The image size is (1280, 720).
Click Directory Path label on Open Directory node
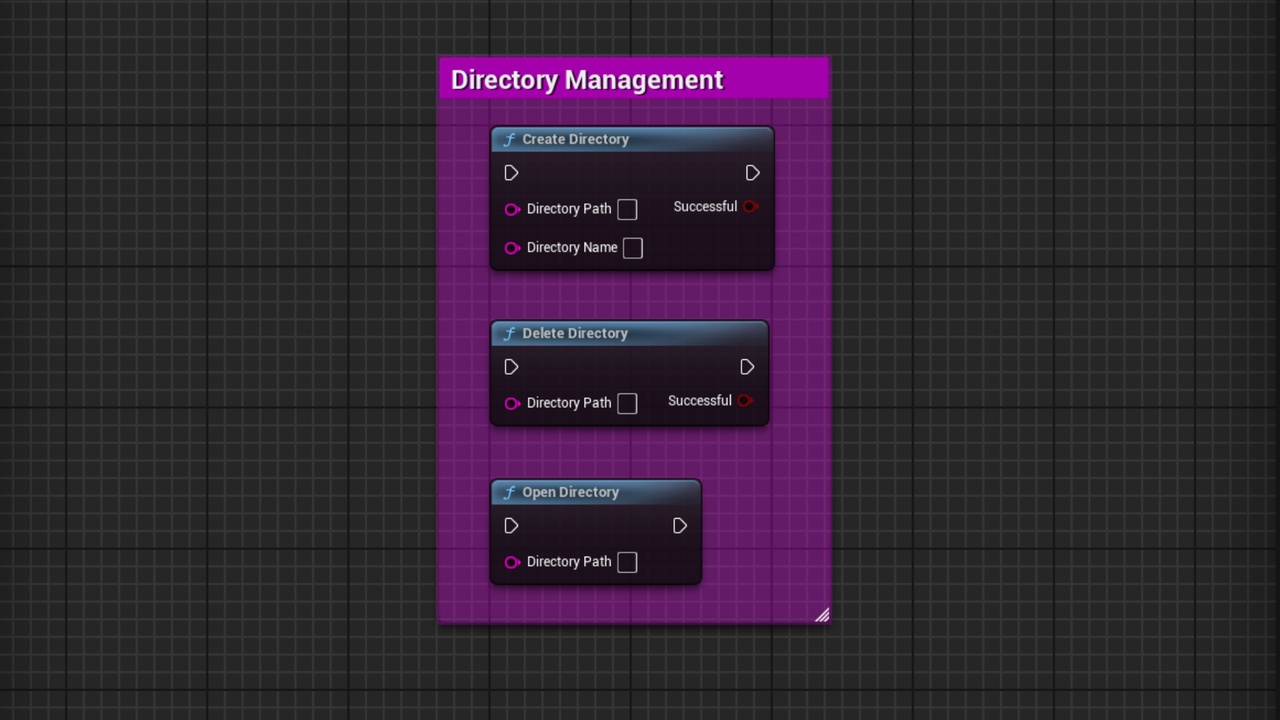[x=569, y=562]
